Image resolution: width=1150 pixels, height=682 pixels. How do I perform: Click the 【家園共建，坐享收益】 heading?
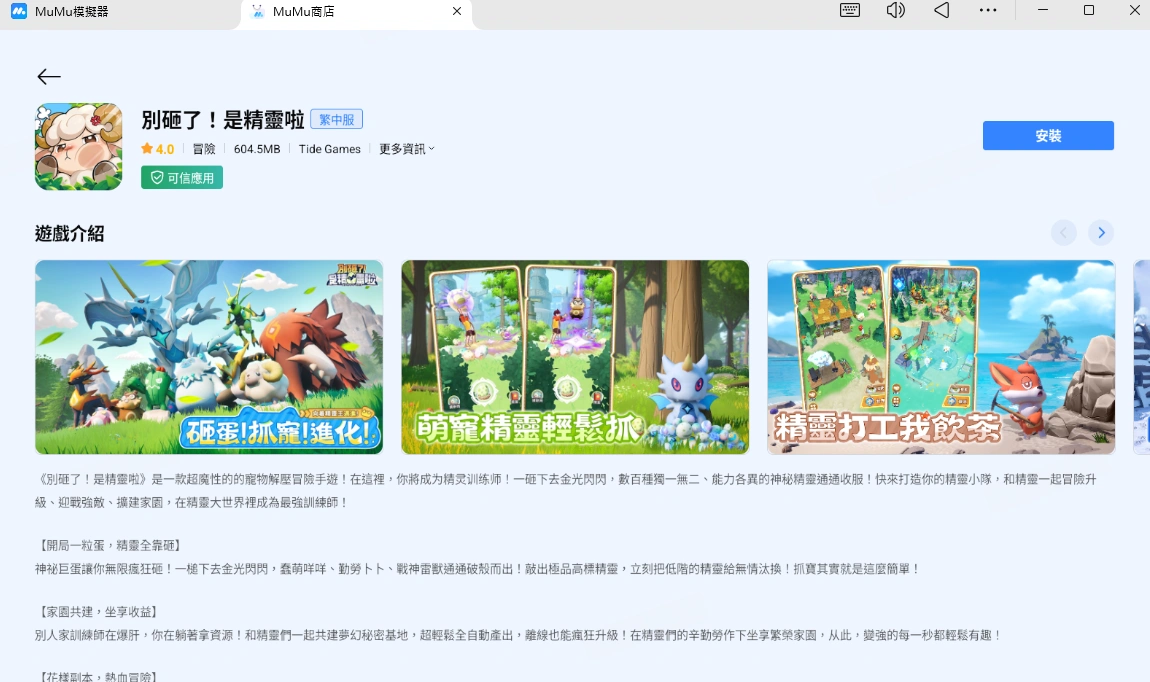pyautogui.click(x=98, y=612)
